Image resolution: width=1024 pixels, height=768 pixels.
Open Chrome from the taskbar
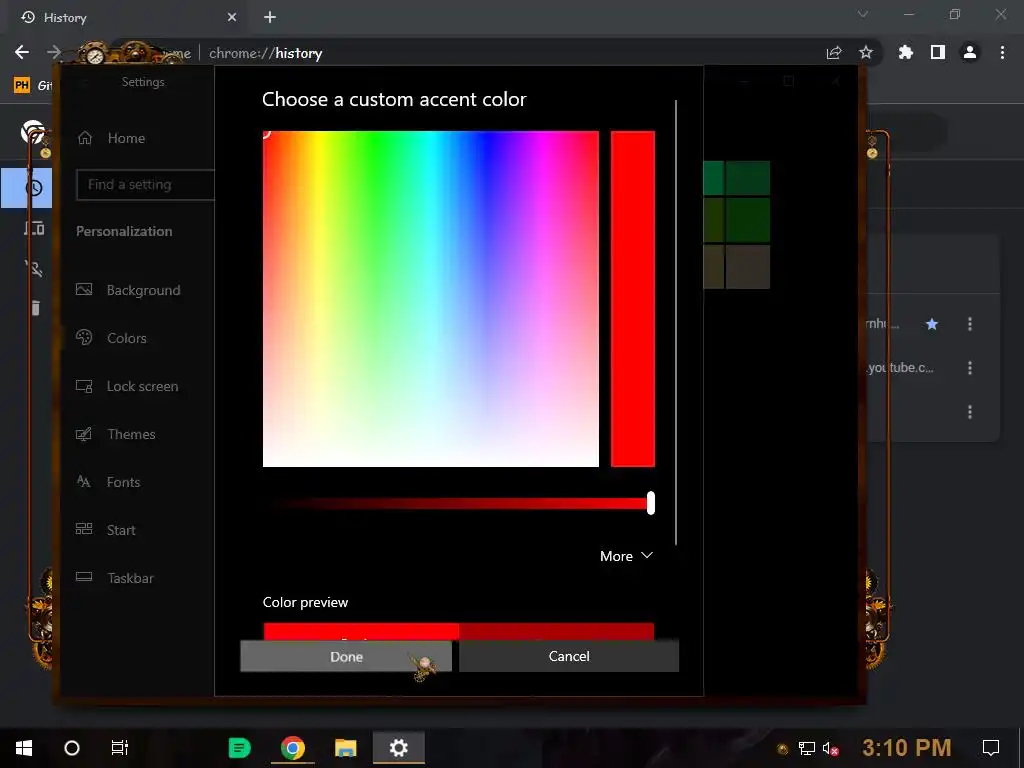tap(293, 748)
